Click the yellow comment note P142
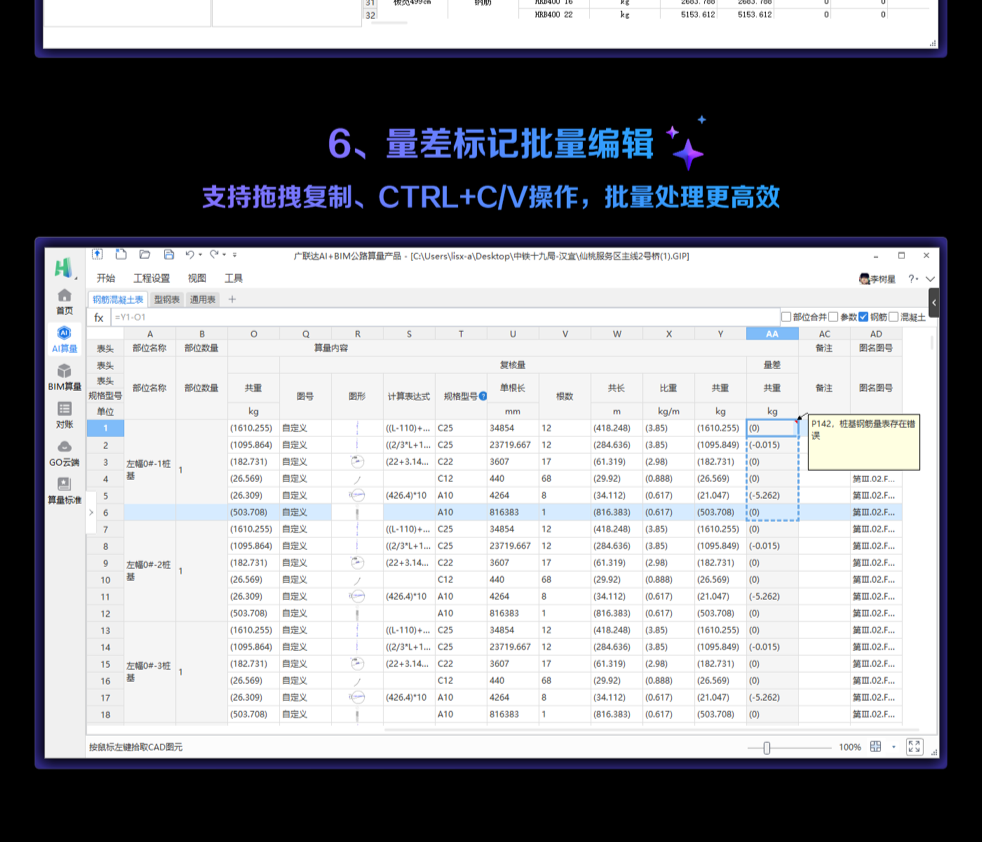Screen dimensions: 982x842 pyautogui.click(x=864, y=442)
